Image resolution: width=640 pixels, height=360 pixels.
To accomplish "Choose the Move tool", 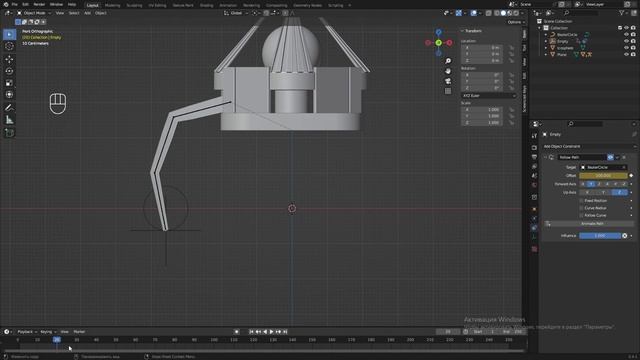I will click(9, 59).
